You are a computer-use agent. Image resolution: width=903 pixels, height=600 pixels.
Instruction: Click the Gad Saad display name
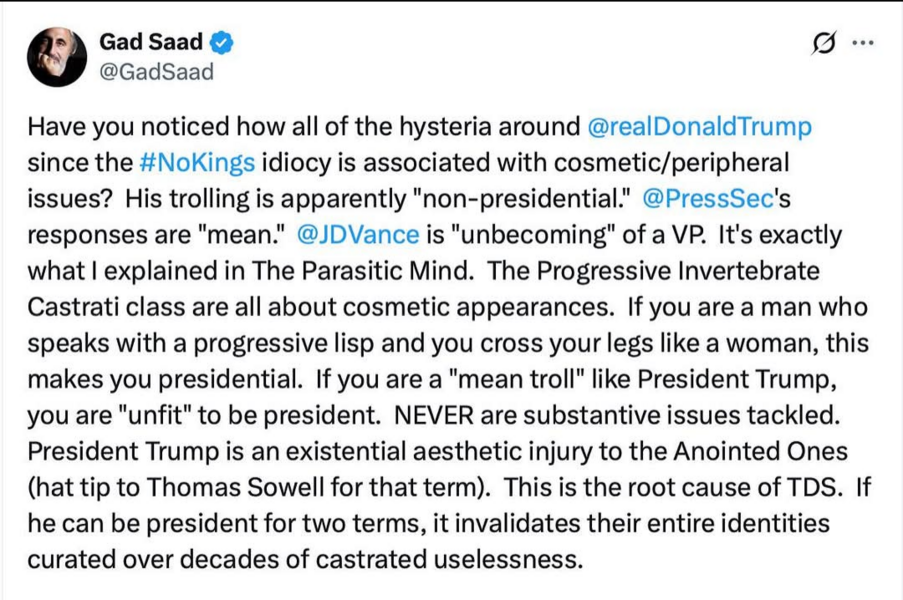pyautogui.click(x=151, y=43)
